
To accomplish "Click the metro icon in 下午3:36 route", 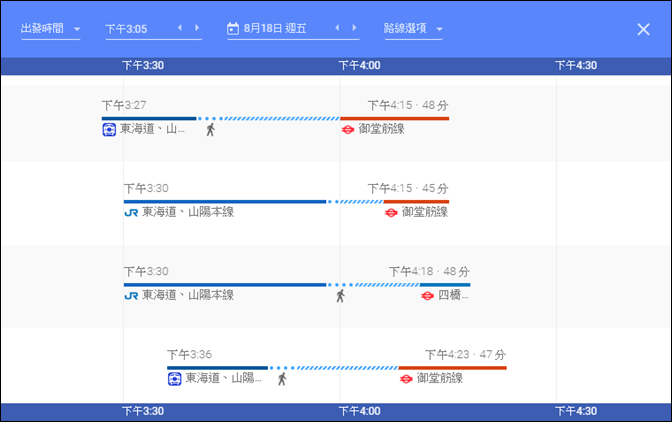I will click(x=406, y=379).
